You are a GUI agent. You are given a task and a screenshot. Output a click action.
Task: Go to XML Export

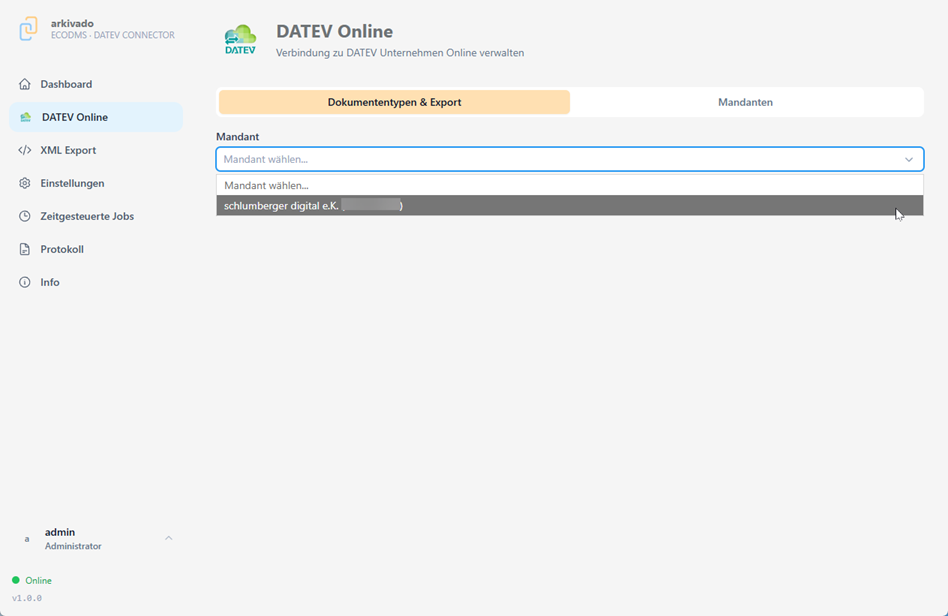pyautogui.click(x=96, y=150)
